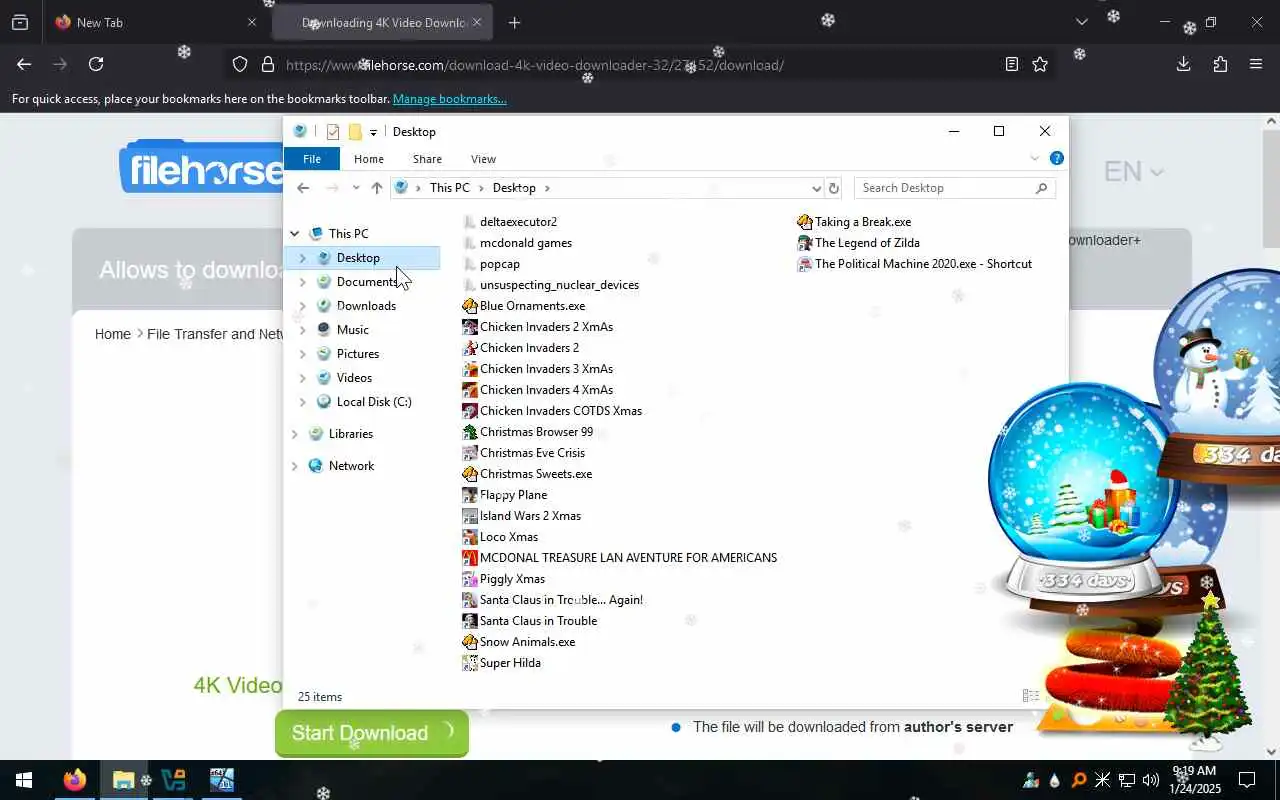
Task: Select the Chicken Invaders 2 shortcut icon
Action: tap(470, 348)
